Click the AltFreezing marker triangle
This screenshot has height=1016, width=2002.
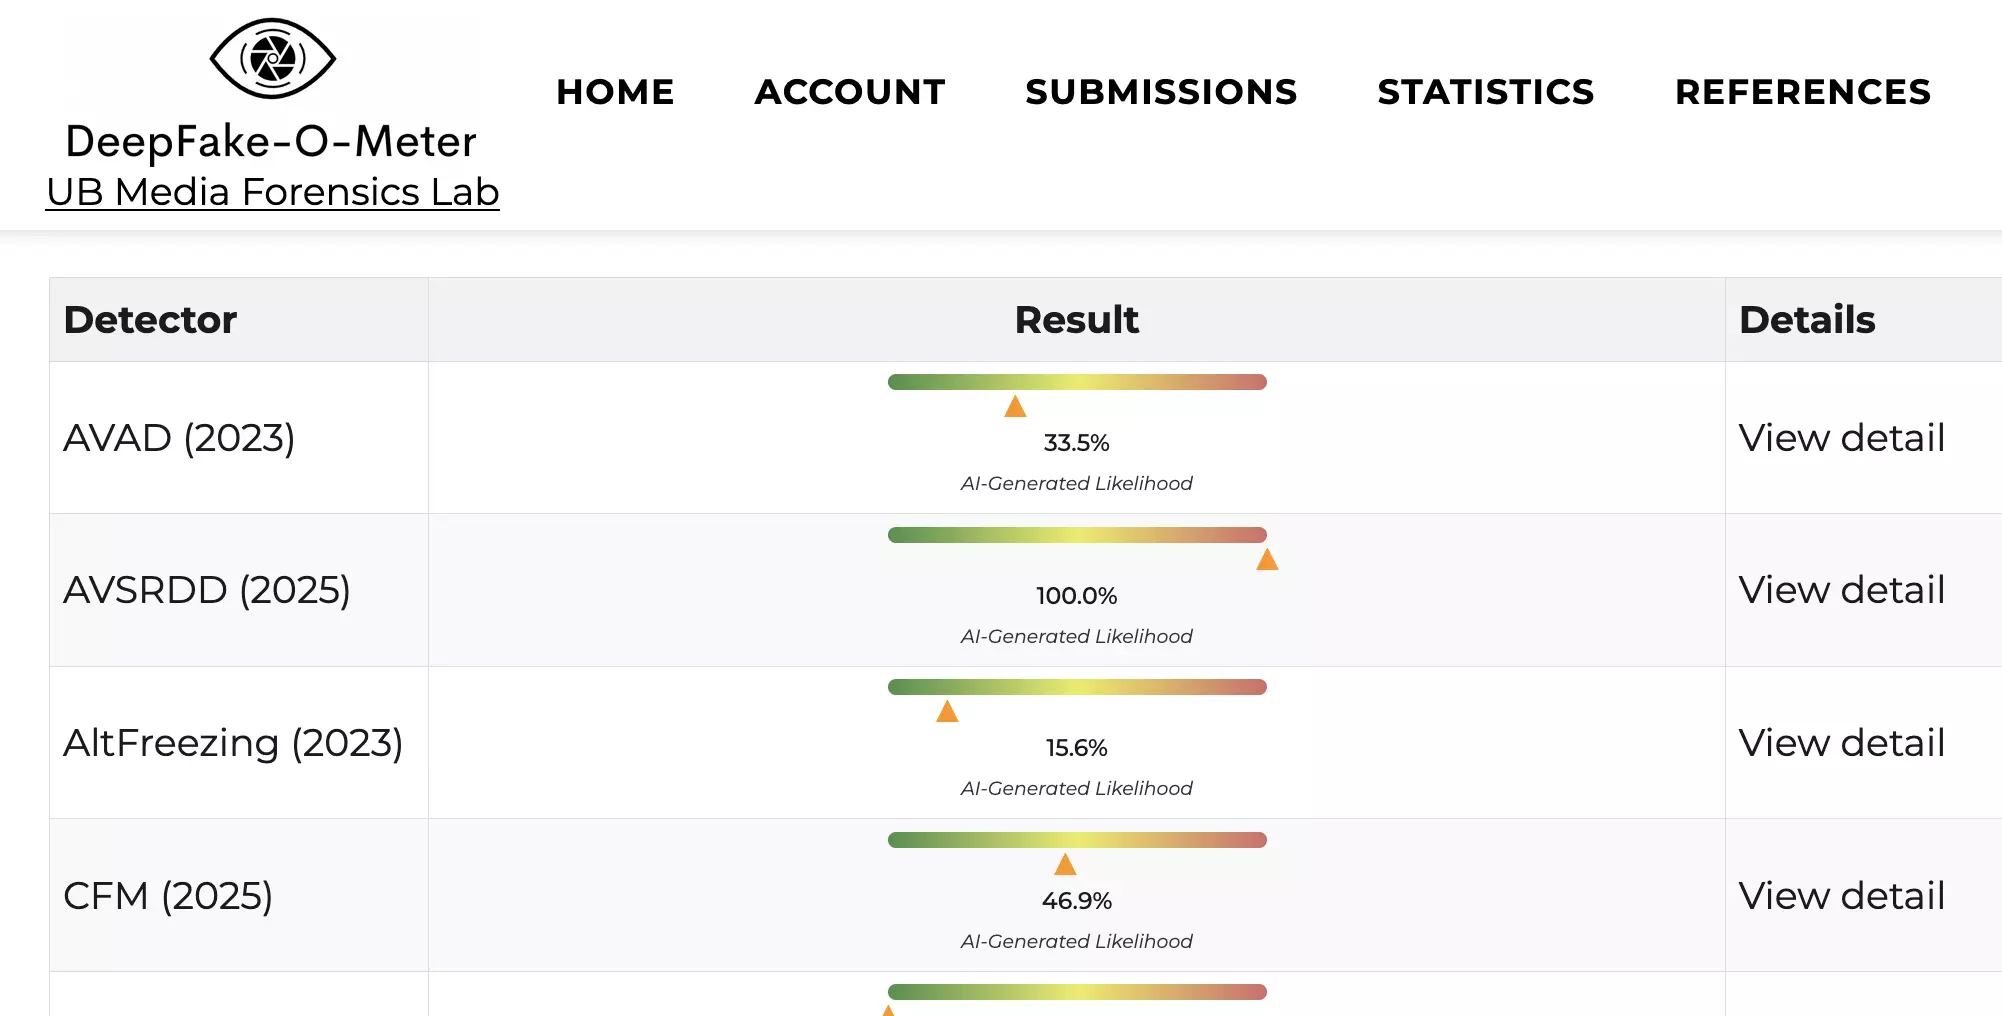[947, 711]
